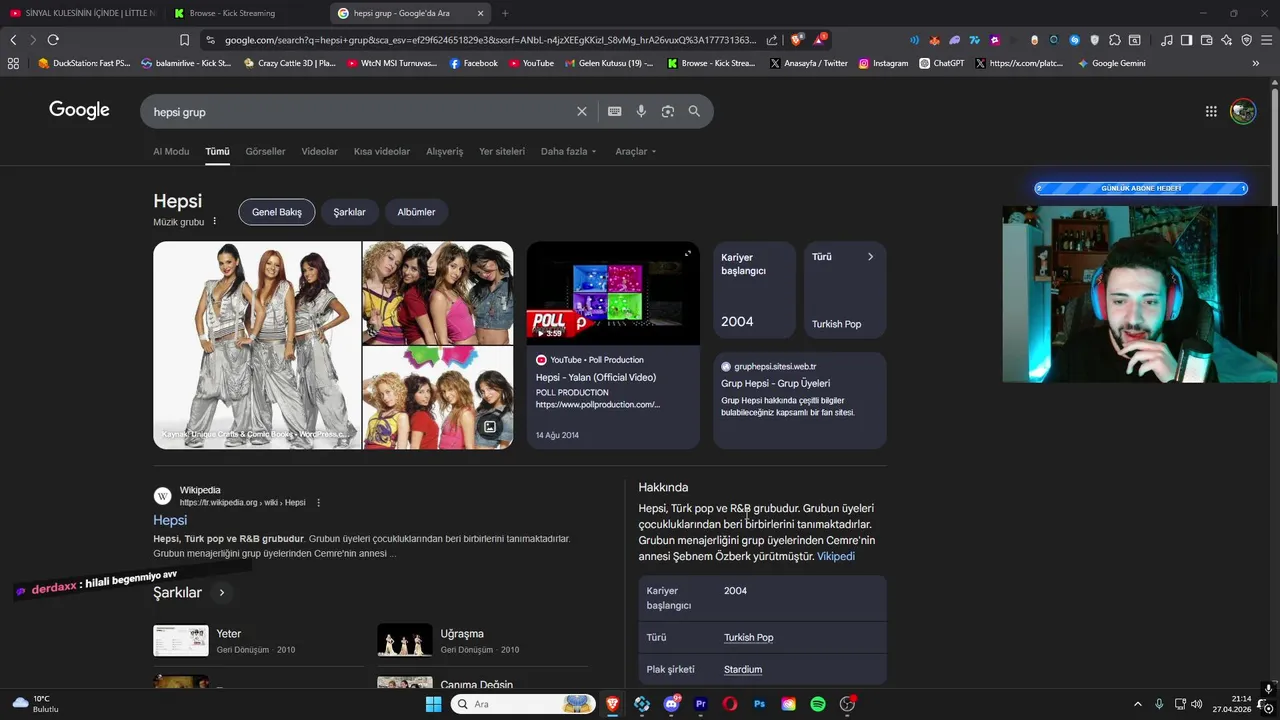Image resolution: width=1280 pixels, height=720 pixels.
Task: Click the Windows taskbar Ara search box
Action: 523,704
